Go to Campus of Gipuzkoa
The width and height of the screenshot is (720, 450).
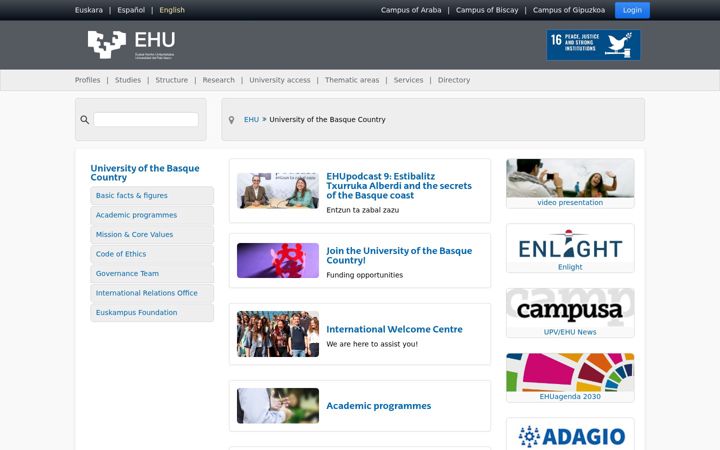(569, 10)
